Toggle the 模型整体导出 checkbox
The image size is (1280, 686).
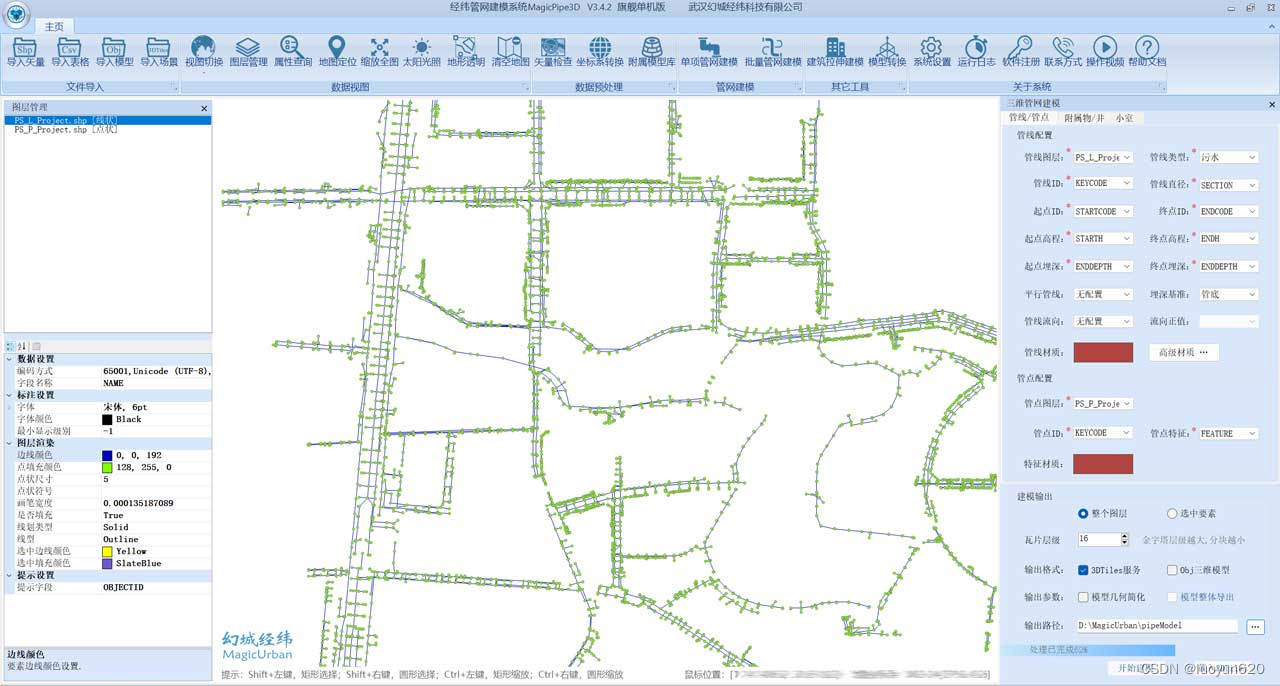(1172, 597)
